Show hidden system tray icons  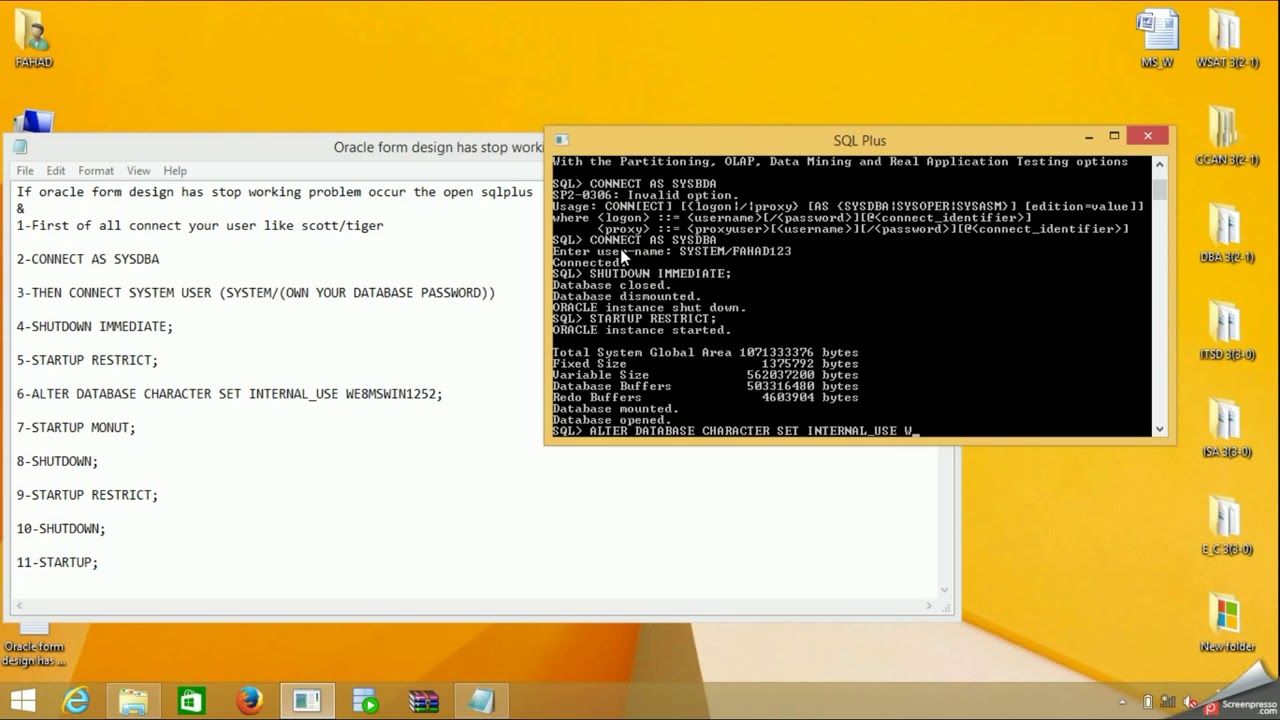(1123, 702)
